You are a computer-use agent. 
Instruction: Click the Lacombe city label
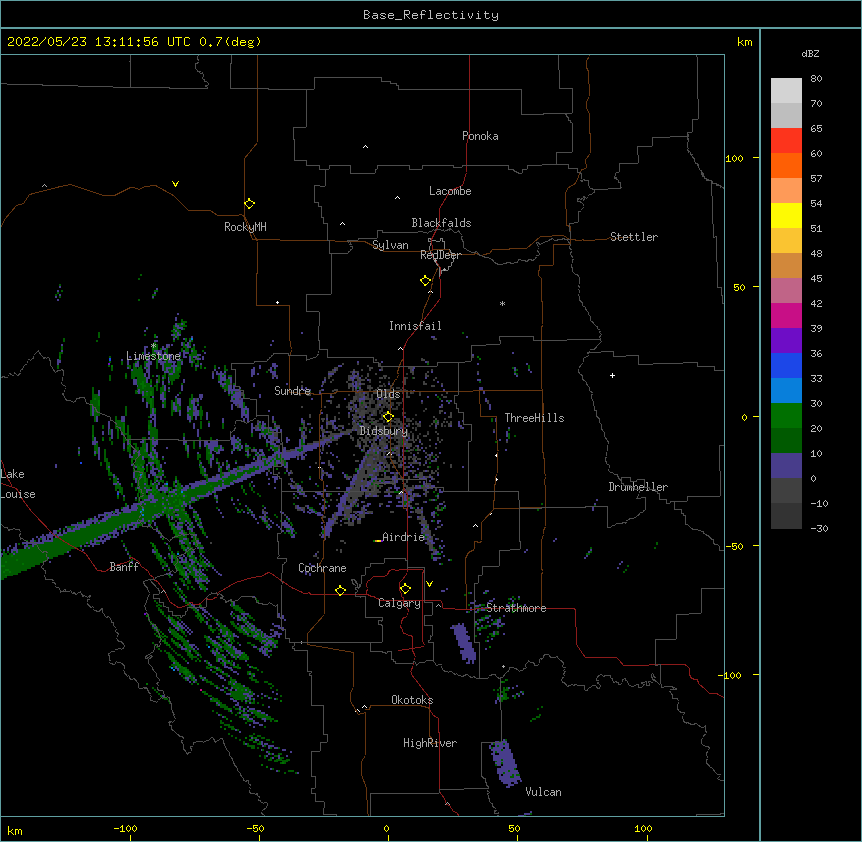[450, 191]
